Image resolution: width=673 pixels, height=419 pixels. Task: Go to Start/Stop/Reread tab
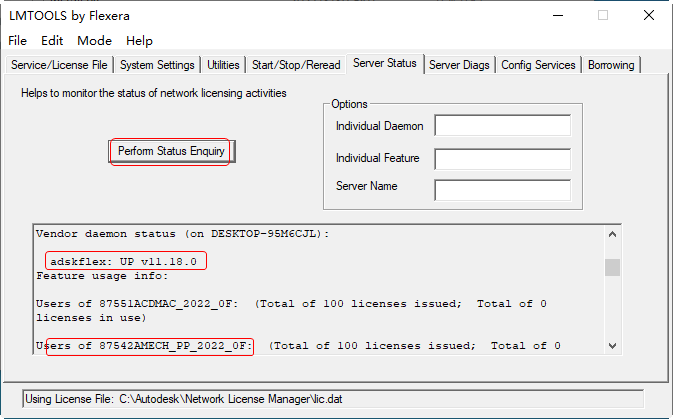click(296, 65)
